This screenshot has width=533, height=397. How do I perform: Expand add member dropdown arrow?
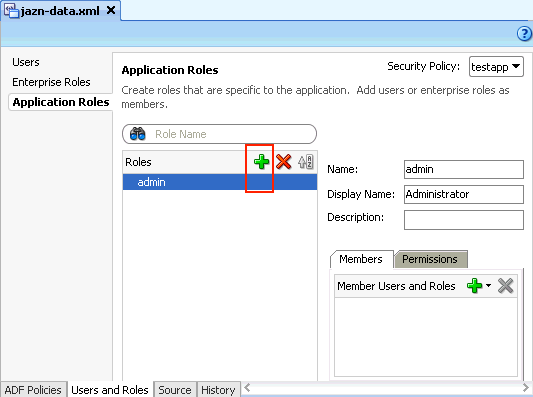point(488,286)
